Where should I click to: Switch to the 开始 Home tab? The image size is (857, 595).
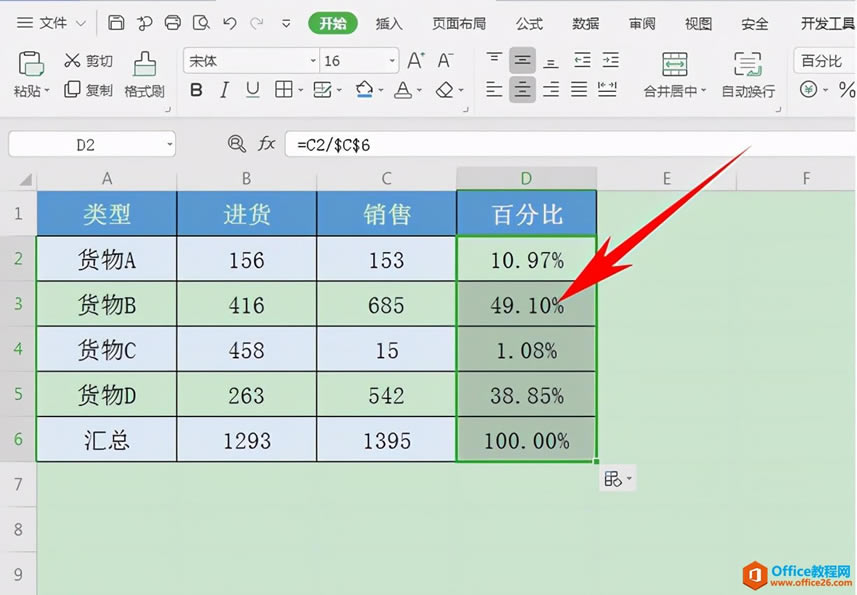[x=333, y=23]
